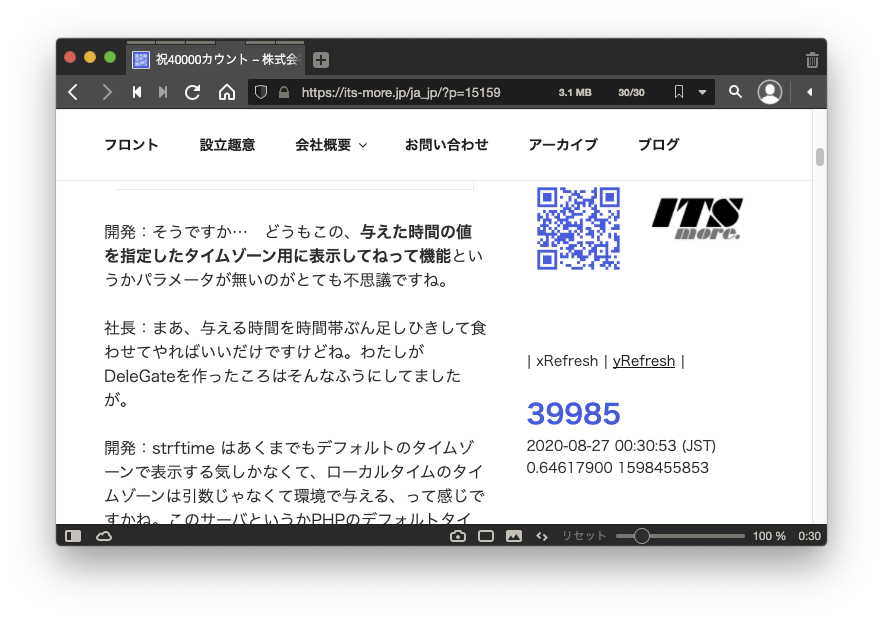883x620 pixels.
Task: Expand the address bar history dropdown
Action: point(702,92)
